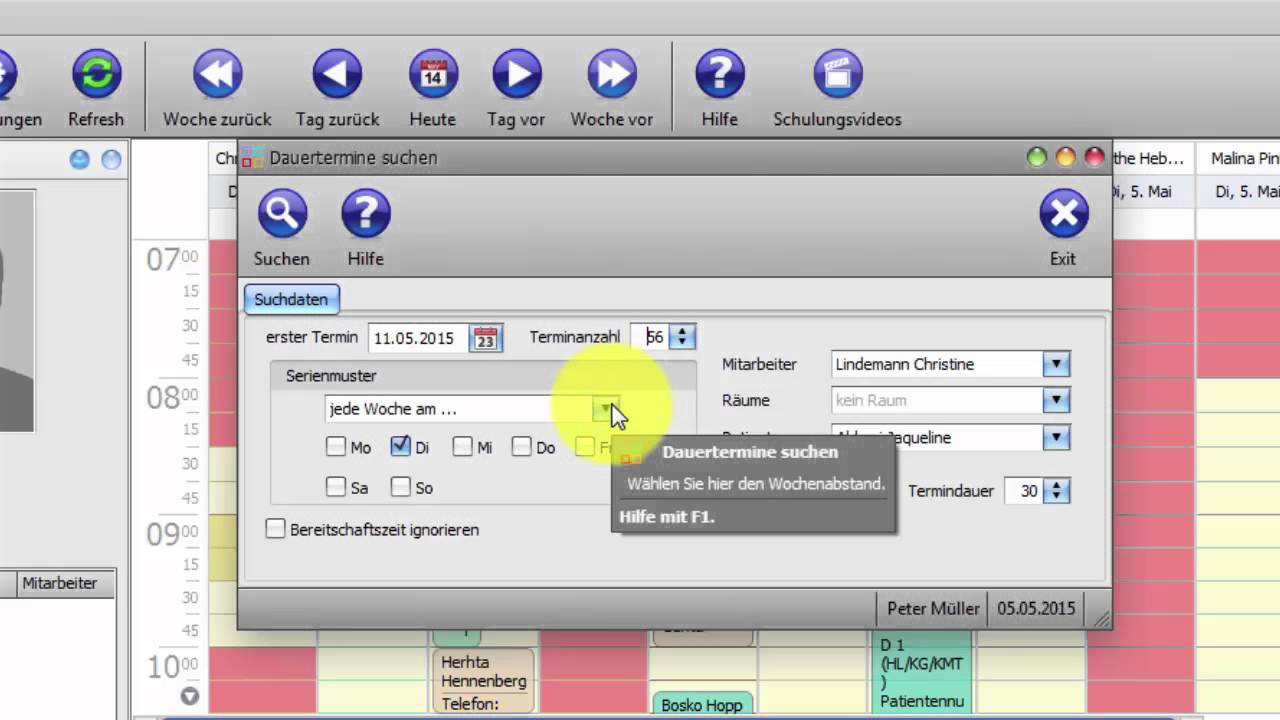Screen dimensions: 1280x720
Task: Click first round blue button above photo
Action: pos(80,159)
